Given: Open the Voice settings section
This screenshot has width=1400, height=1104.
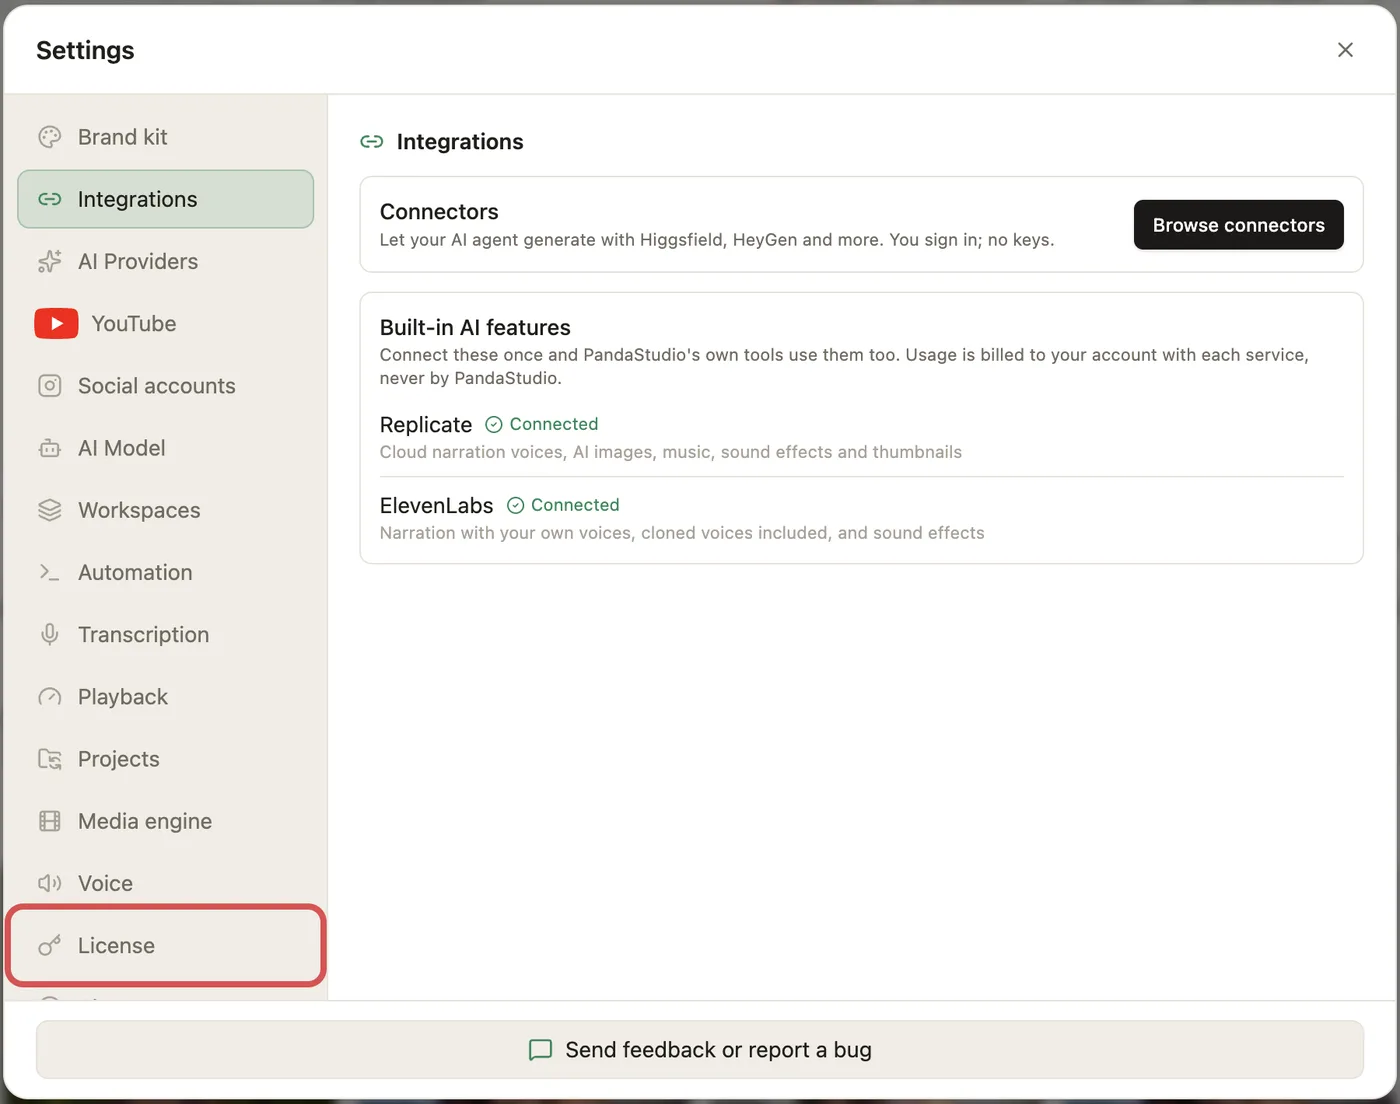Looking at the screenshot, I should (165, 883).
